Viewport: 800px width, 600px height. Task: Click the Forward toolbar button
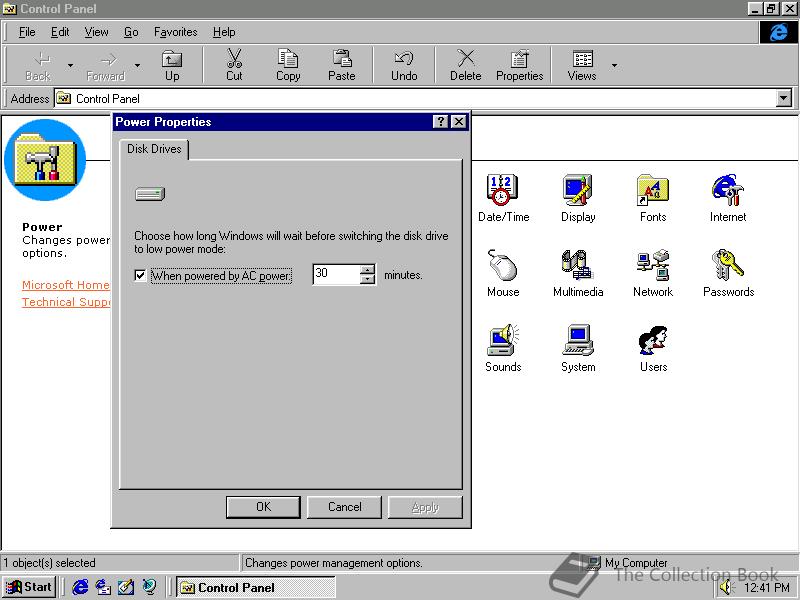(106, 65)
